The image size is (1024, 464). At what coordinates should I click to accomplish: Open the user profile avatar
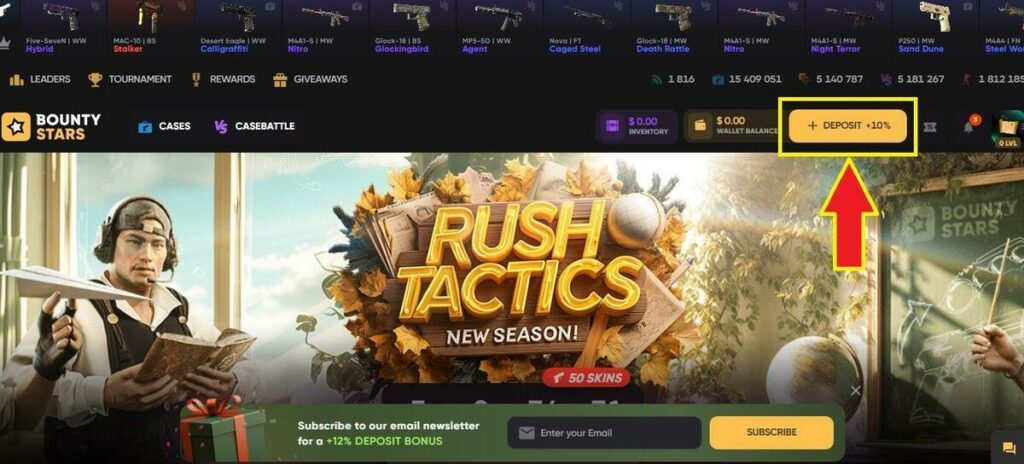1007,127
